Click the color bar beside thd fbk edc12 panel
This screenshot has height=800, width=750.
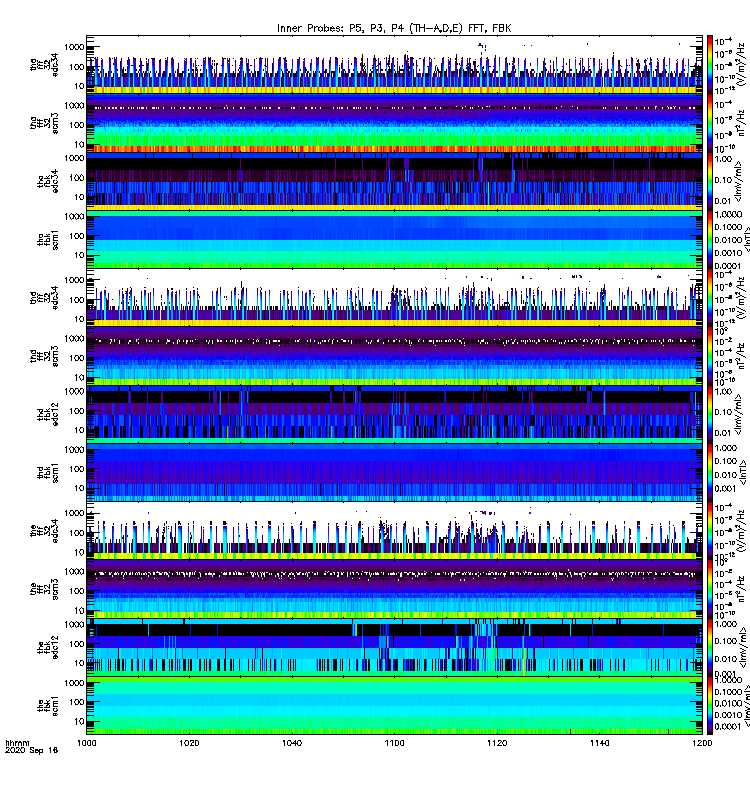710,414
